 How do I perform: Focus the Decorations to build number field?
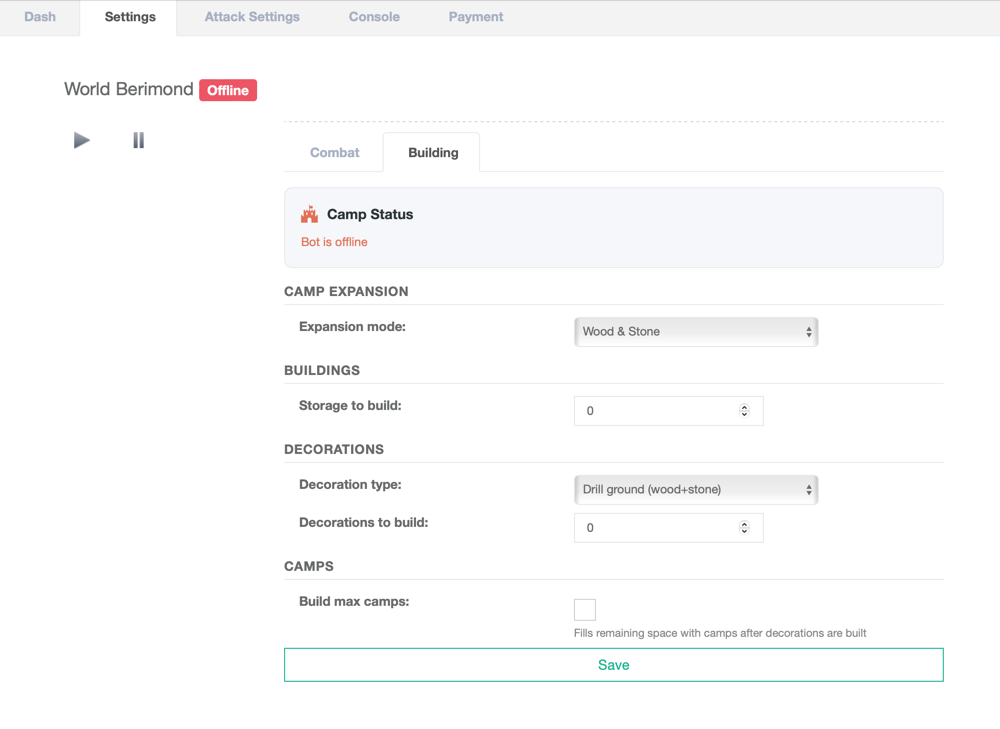(655, 528)
